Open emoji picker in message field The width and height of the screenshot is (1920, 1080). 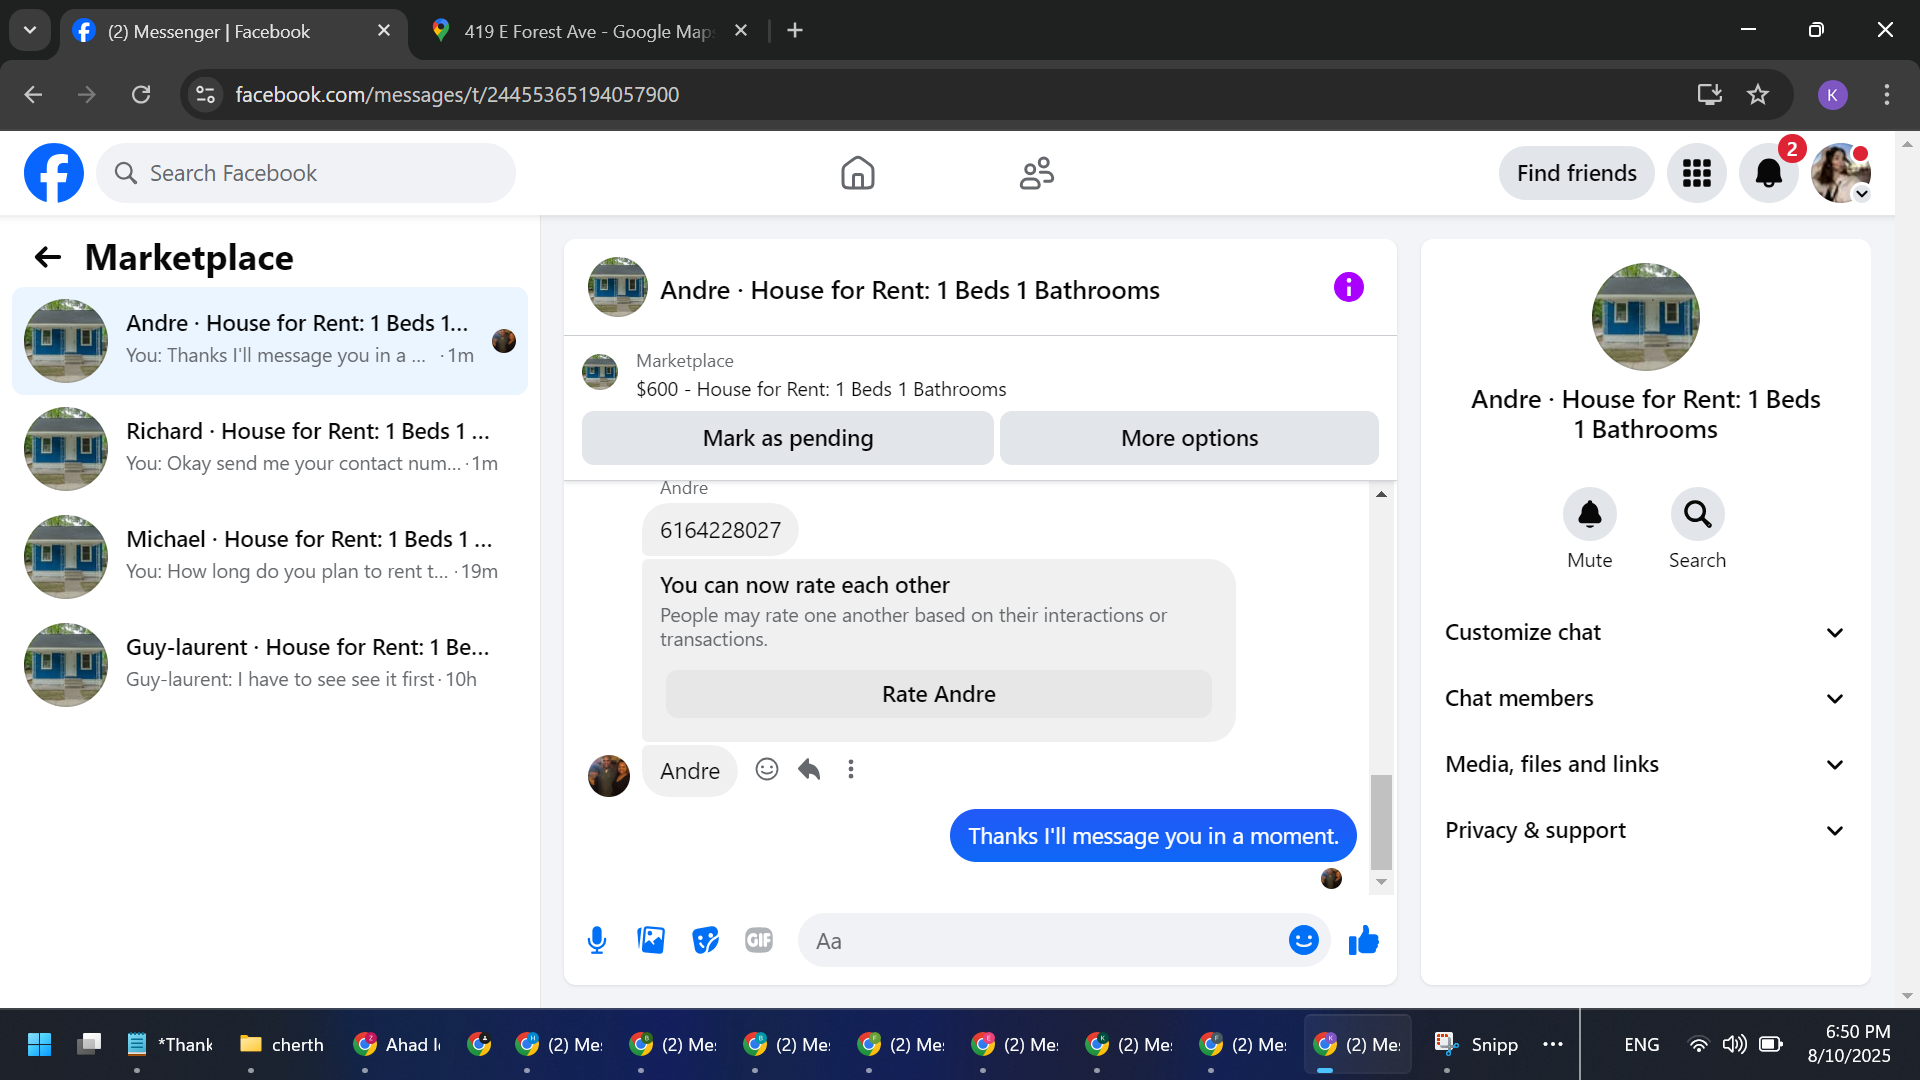click(x=1303, y=940)
